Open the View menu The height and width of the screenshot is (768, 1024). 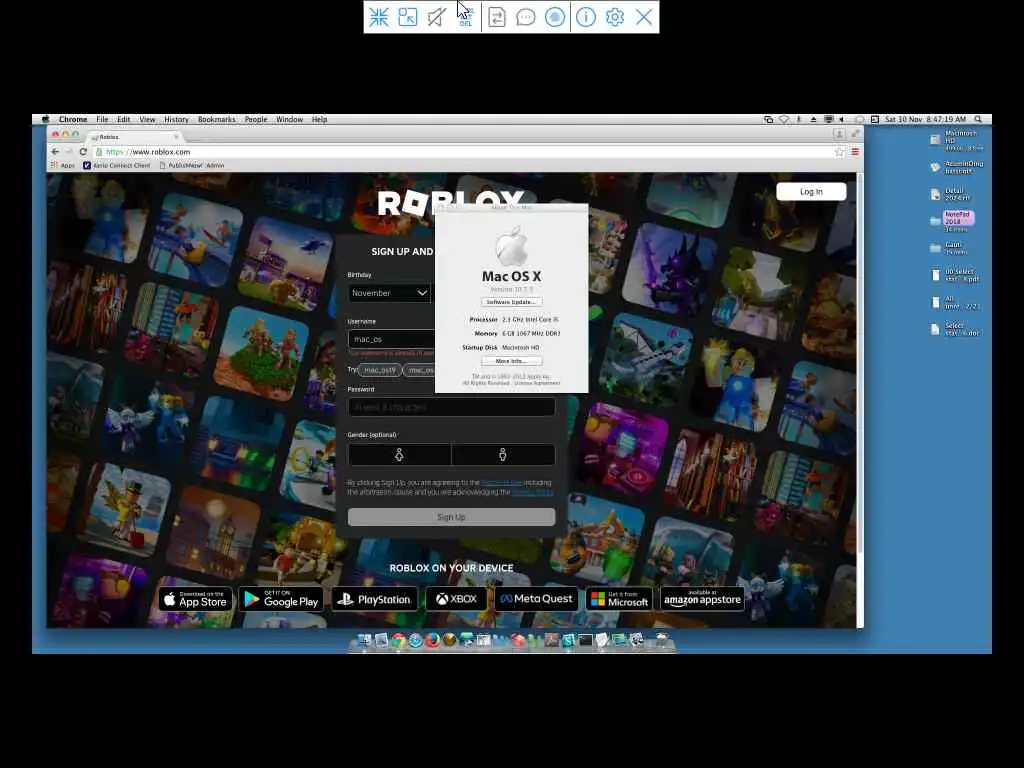tap(147, 120)
